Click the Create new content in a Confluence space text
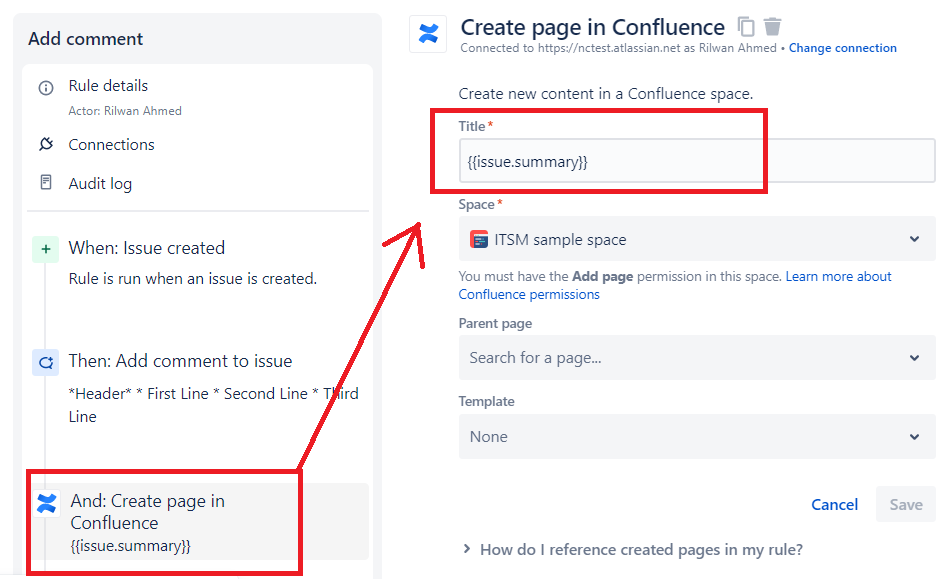 606,94
